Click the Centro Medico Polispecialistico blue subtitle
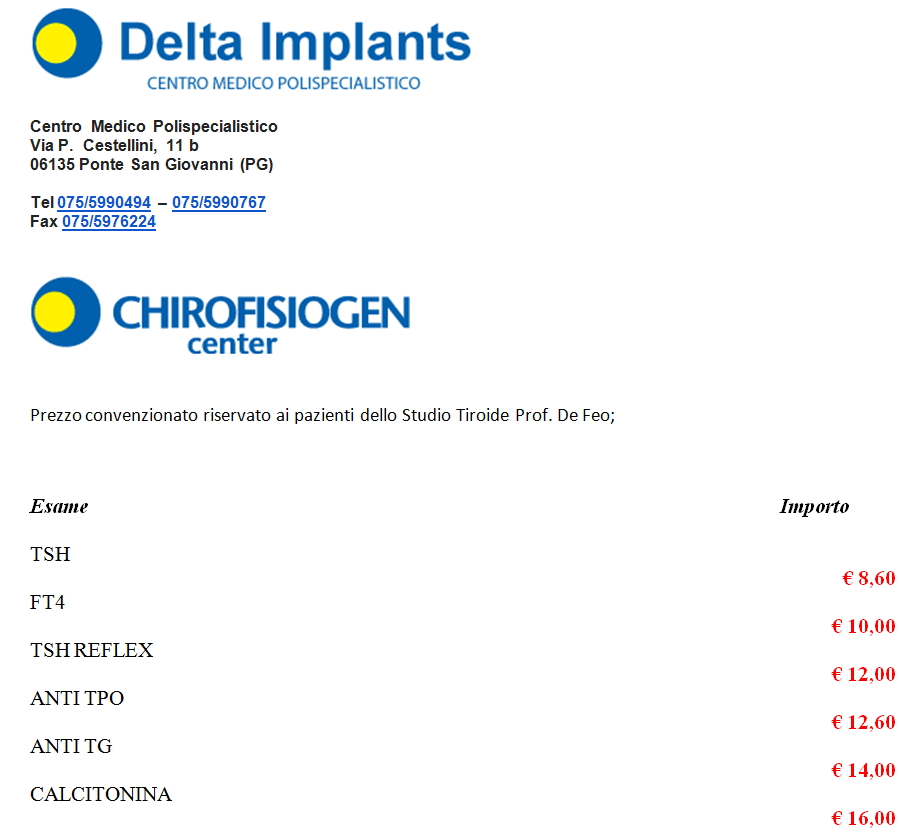This screenshot has width=903, height=838. tap(283, 84)
